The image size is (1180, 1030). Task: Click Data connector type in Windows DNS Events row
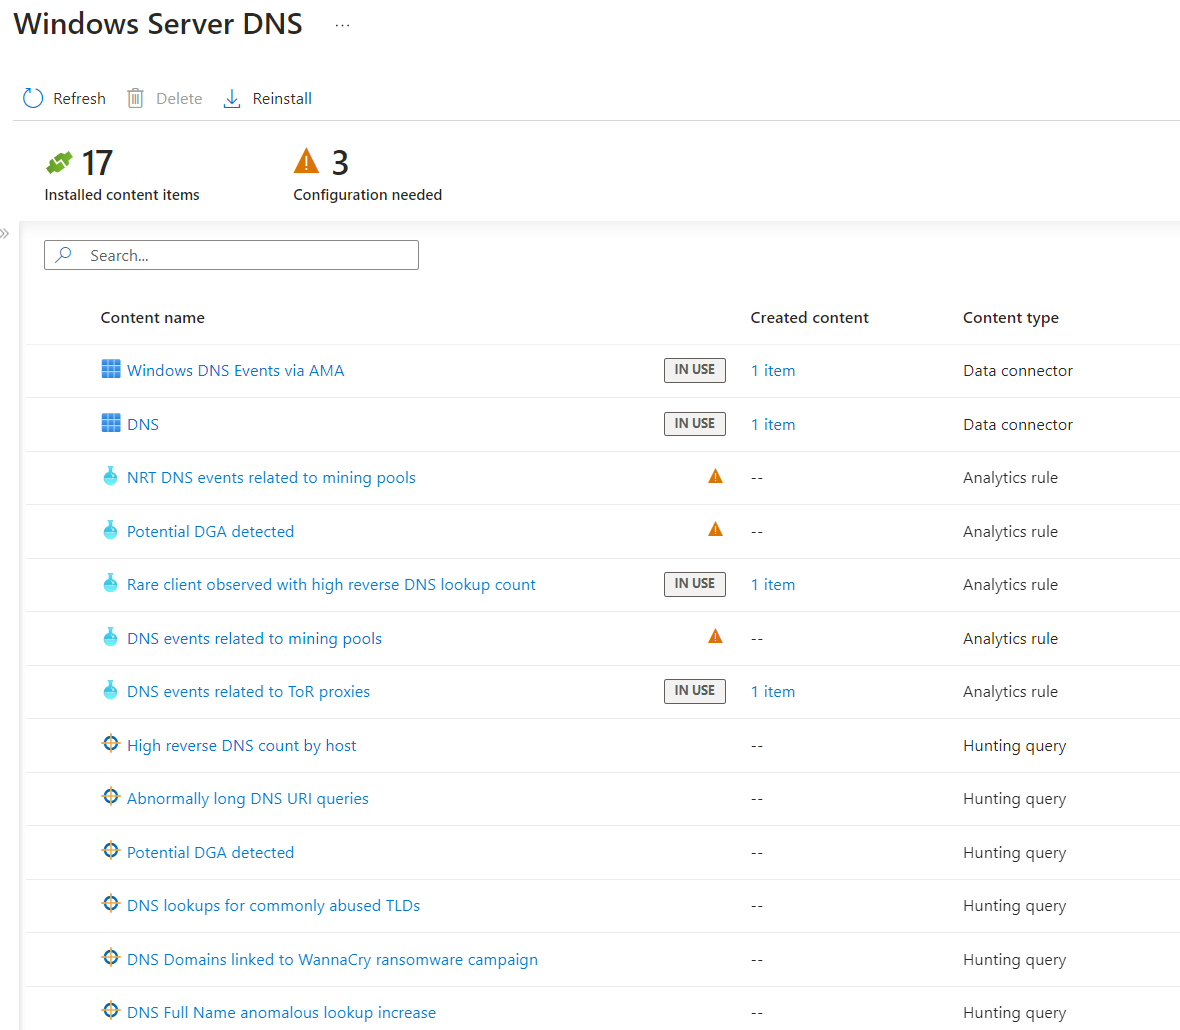[1017, 370]
